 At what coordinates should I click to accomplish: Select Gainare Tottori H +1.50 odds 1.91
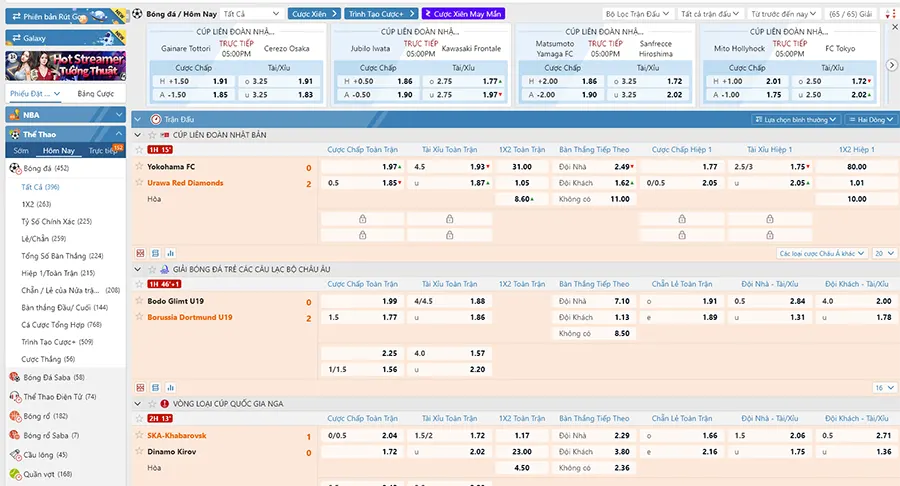tap(194, 81)
